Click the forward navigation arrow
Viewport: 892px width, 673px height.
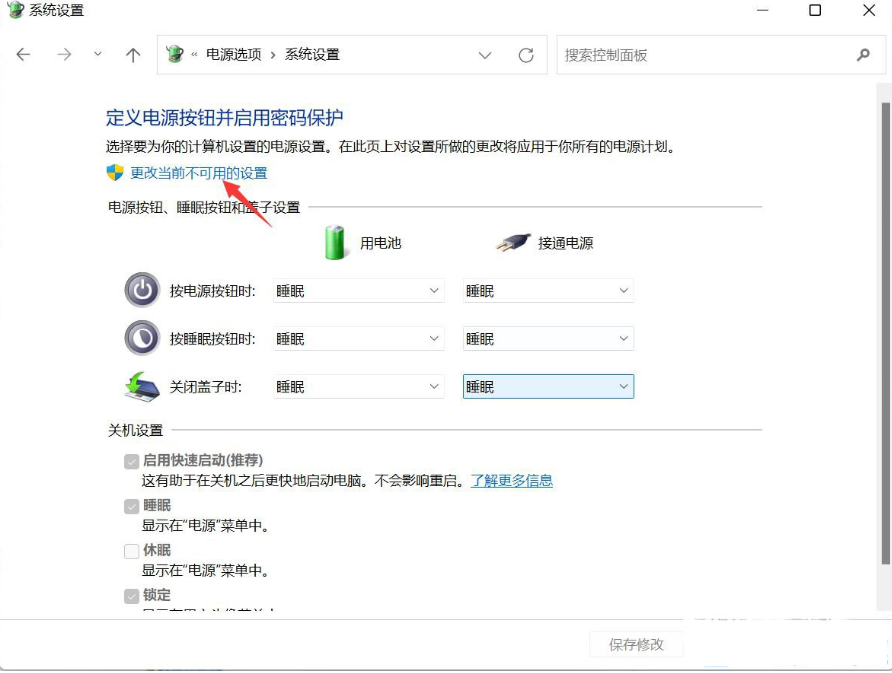click(x=64, y=55)
